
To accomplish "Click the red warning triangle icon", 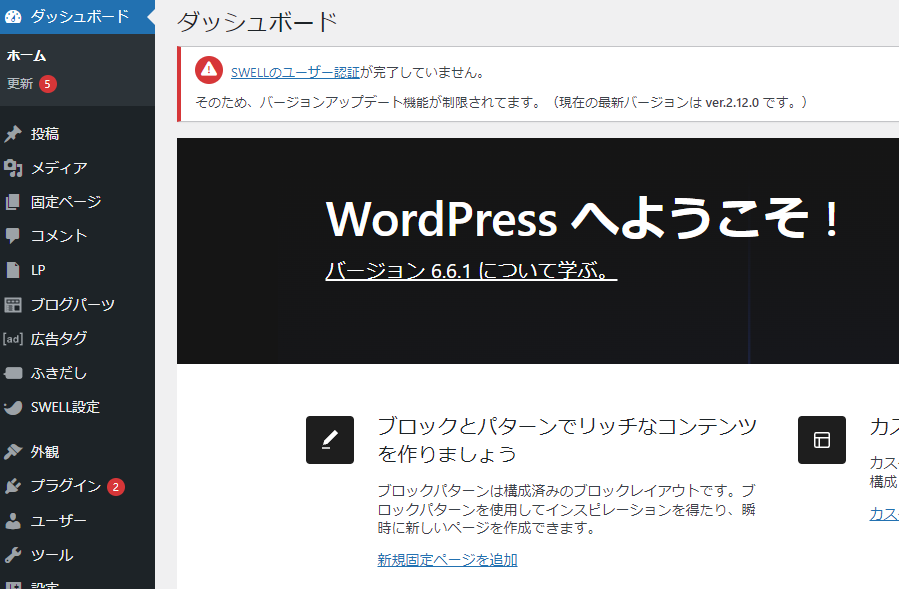I will coord(209,71).
